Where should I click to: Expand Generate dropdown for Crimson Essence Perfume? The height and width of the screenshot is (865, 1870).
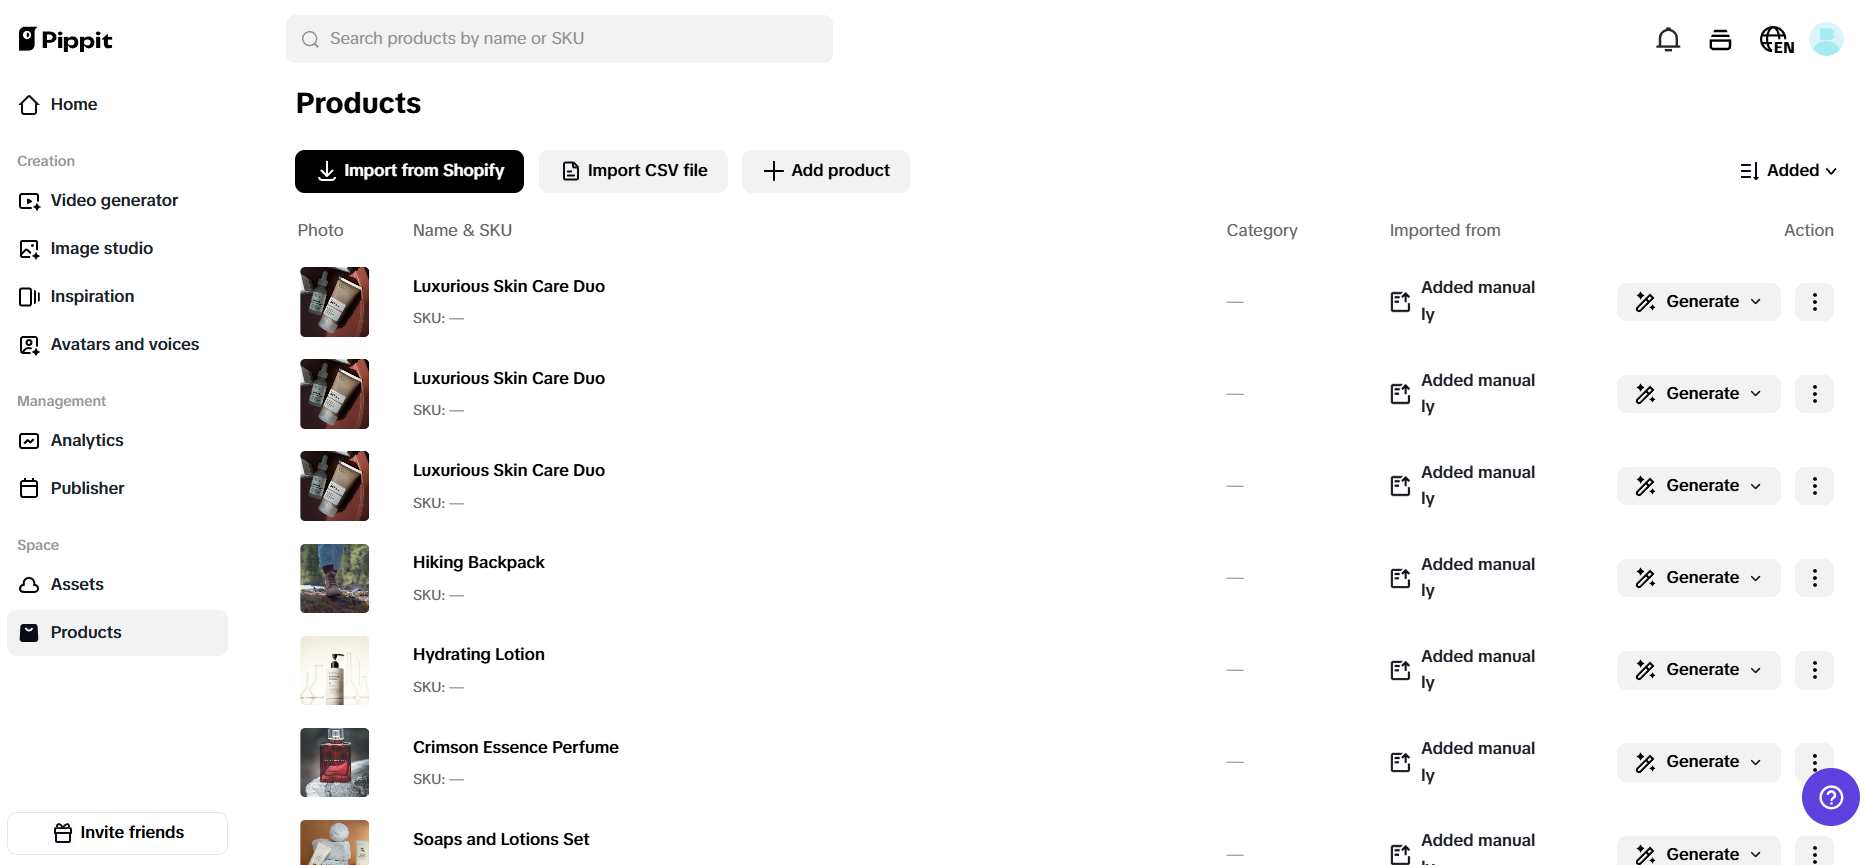click(x=1698, y=762)
